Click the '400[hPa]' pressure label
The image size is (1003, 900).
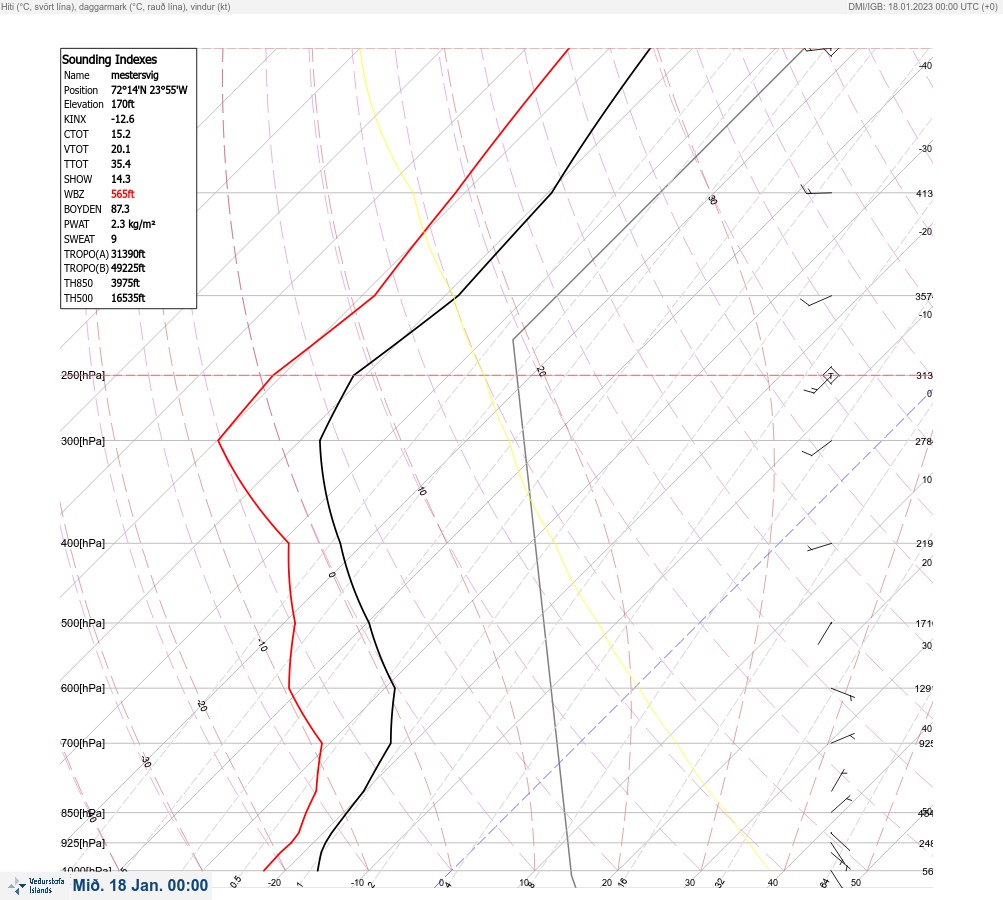click(x=83, y=543)
